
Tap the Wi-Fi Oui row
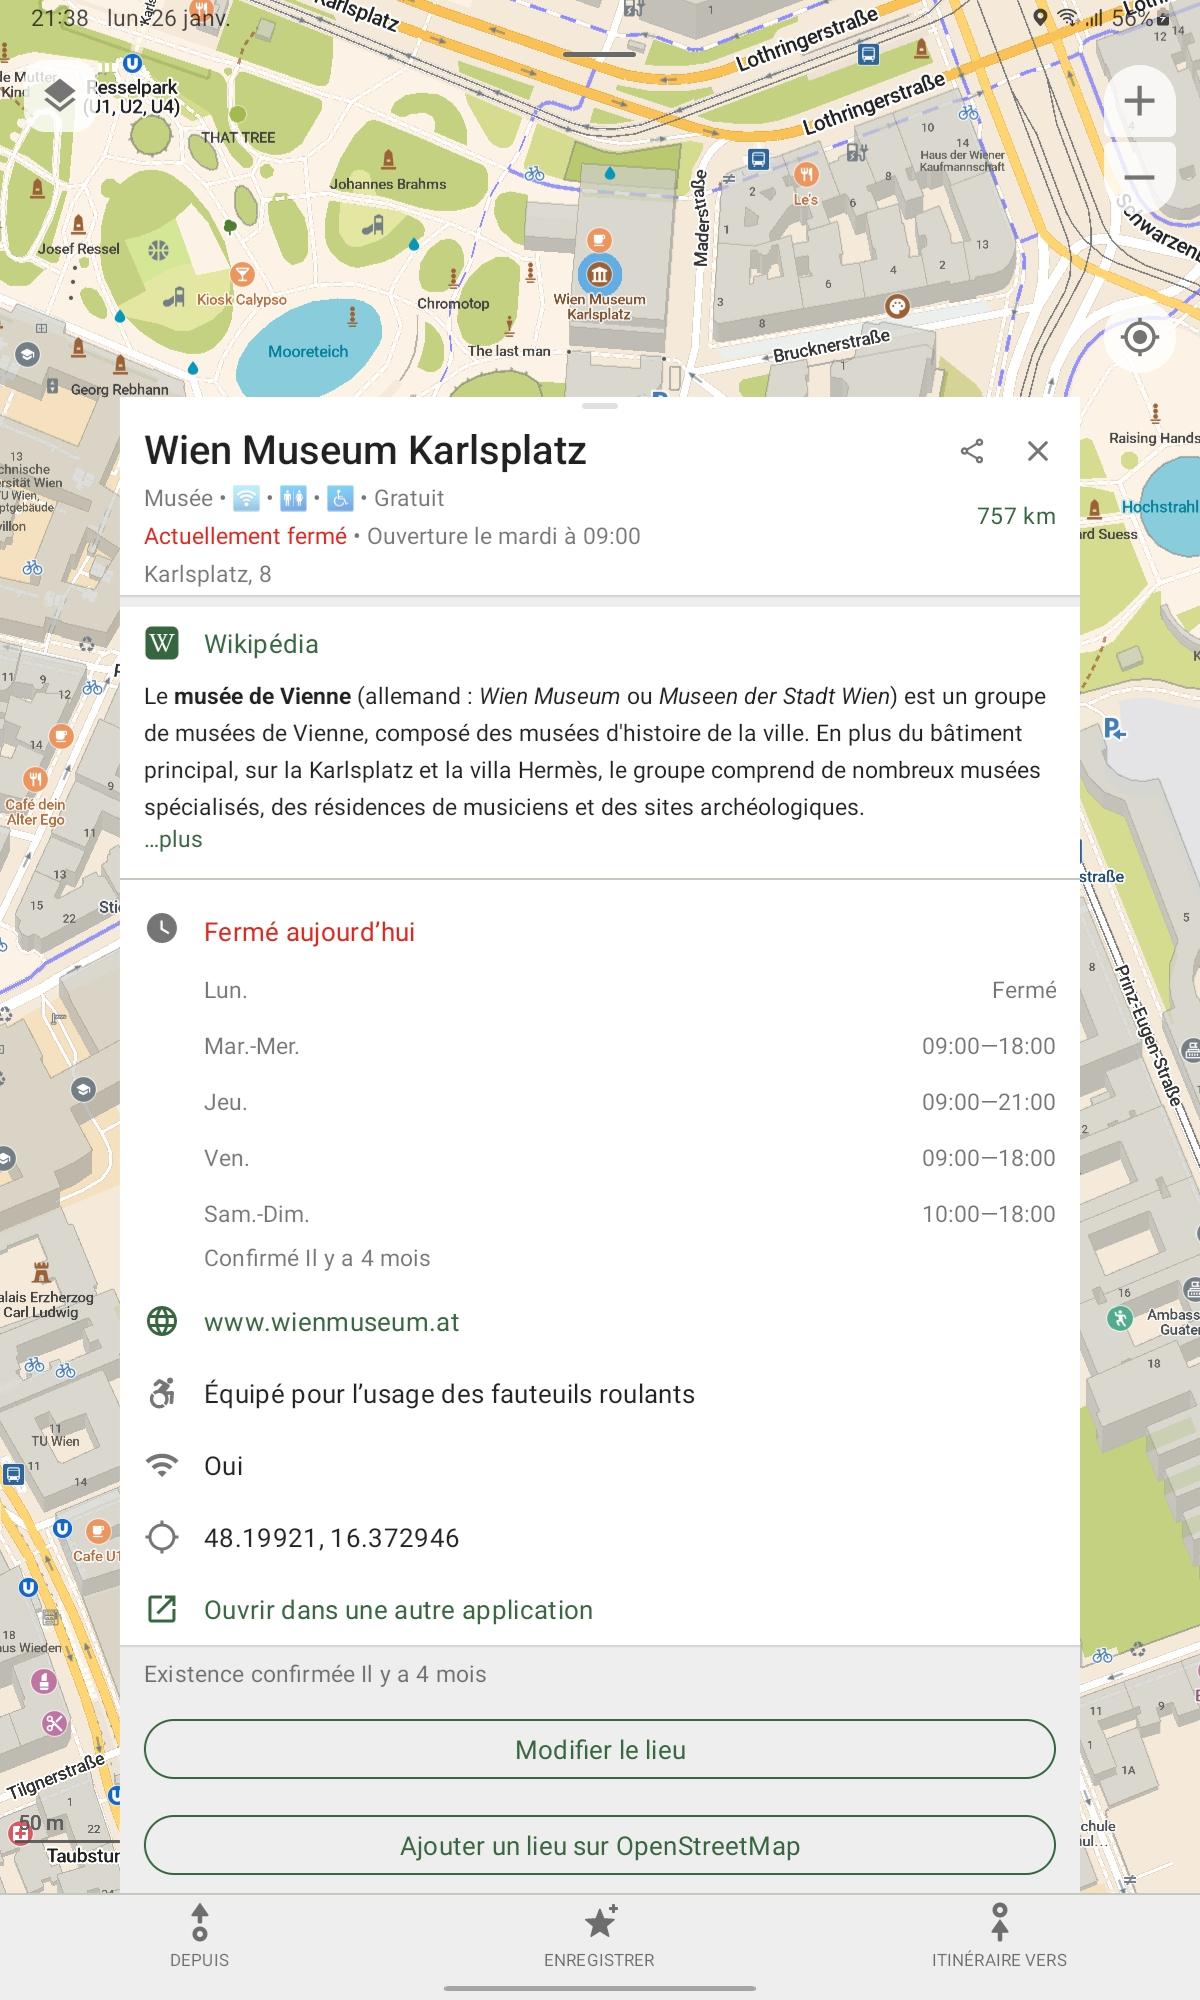(x=600, y=1466)
